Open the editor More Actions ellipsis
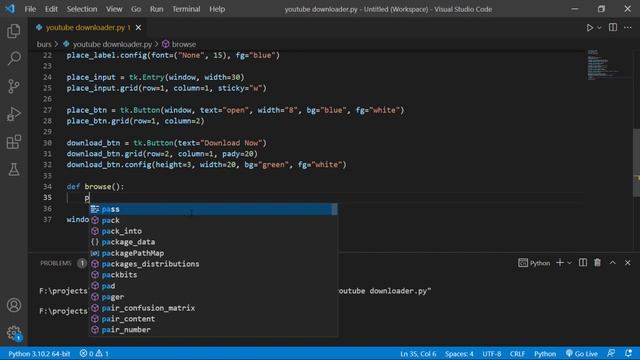The image size is (640, 360). tap(628, 27)
